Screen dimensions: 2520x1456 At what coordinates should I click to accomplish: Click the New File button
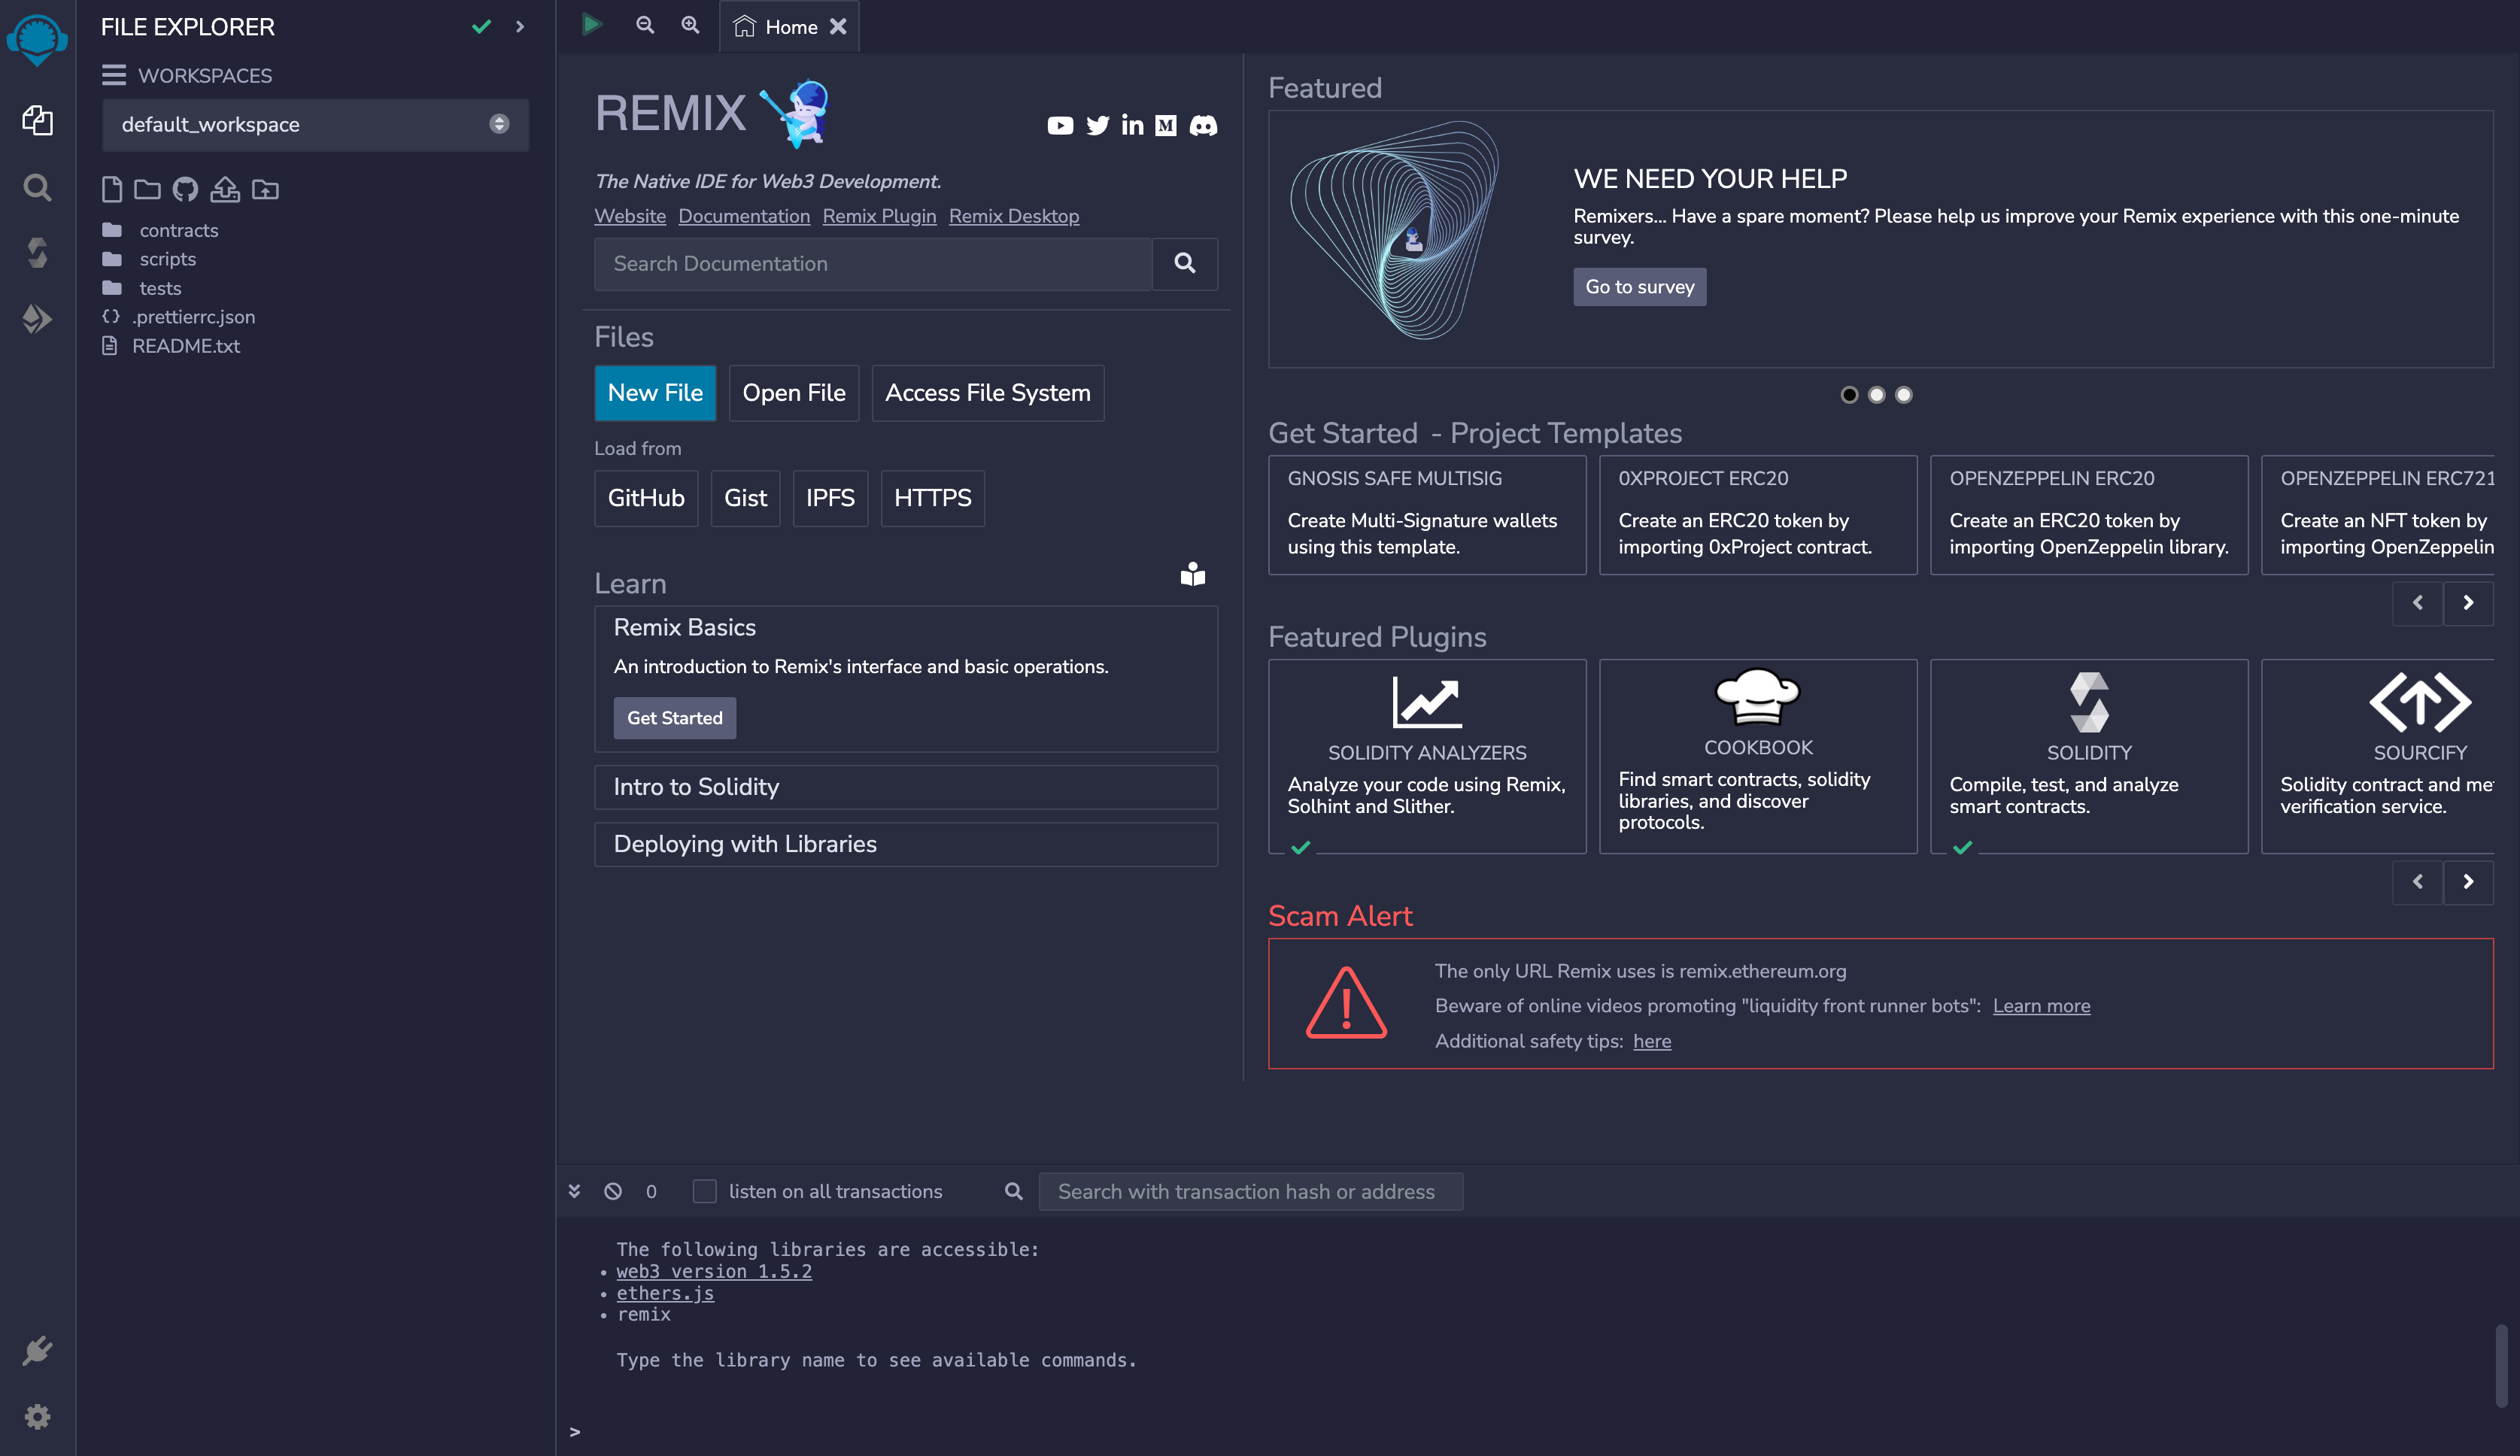[x=655, y=392]
